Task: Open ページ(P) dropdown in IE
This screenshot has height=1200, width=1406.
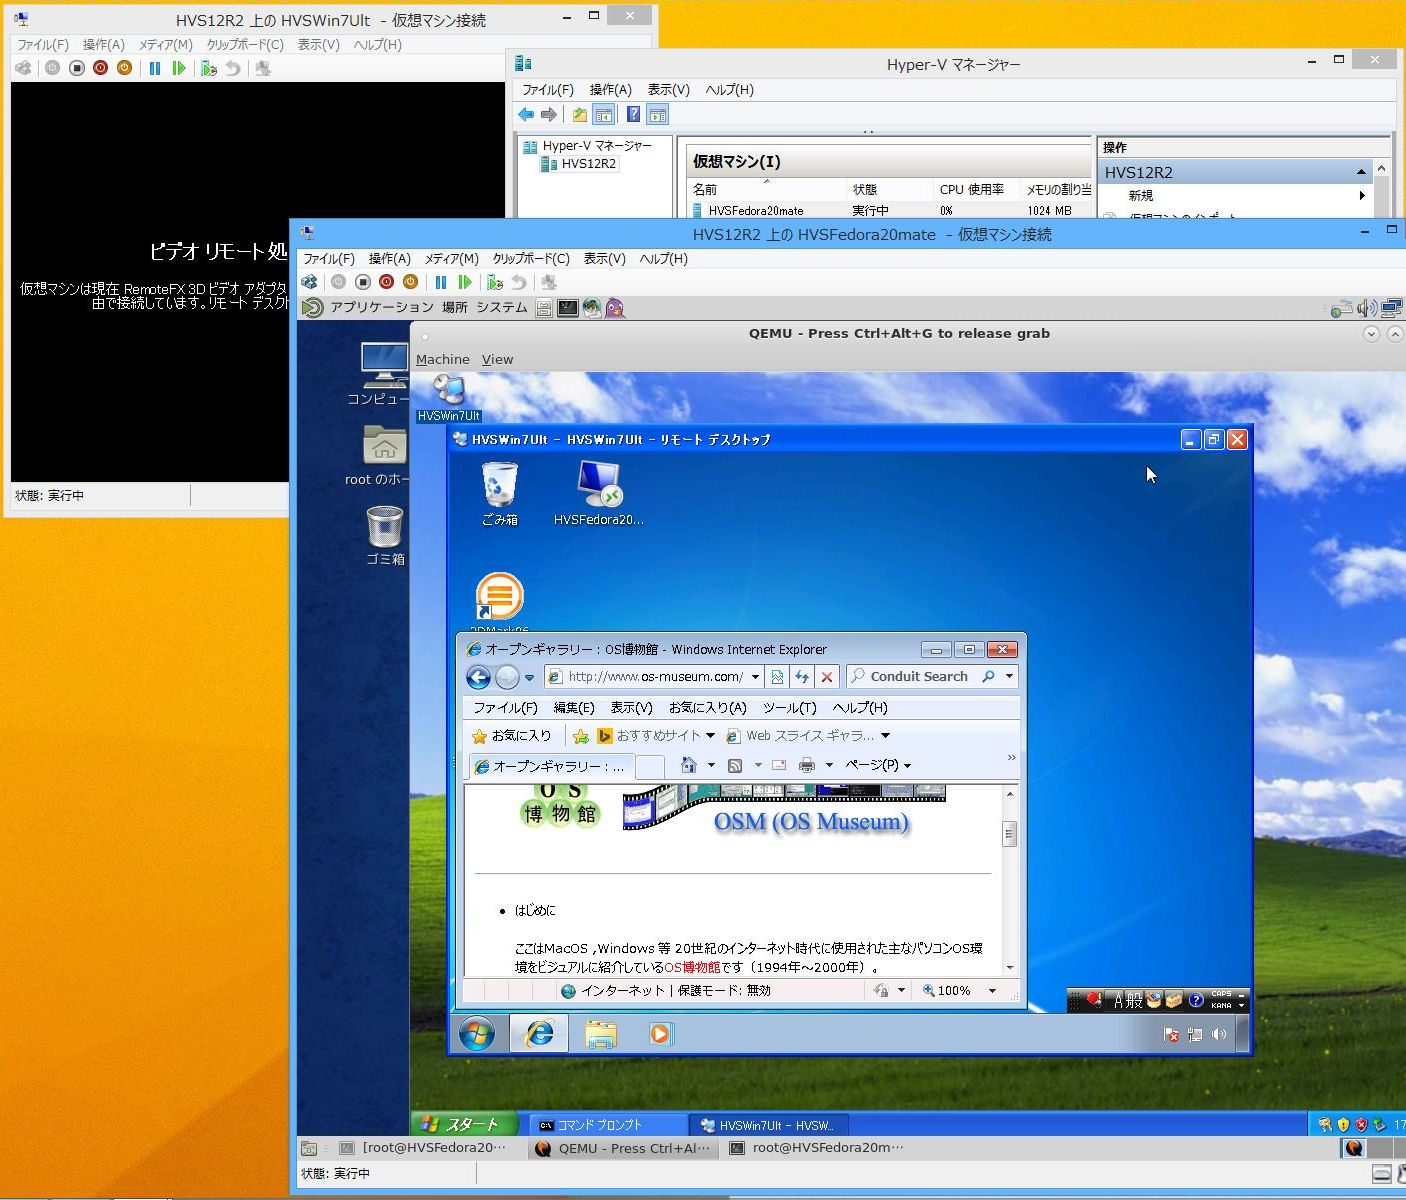Action: [x=878, y=765]
